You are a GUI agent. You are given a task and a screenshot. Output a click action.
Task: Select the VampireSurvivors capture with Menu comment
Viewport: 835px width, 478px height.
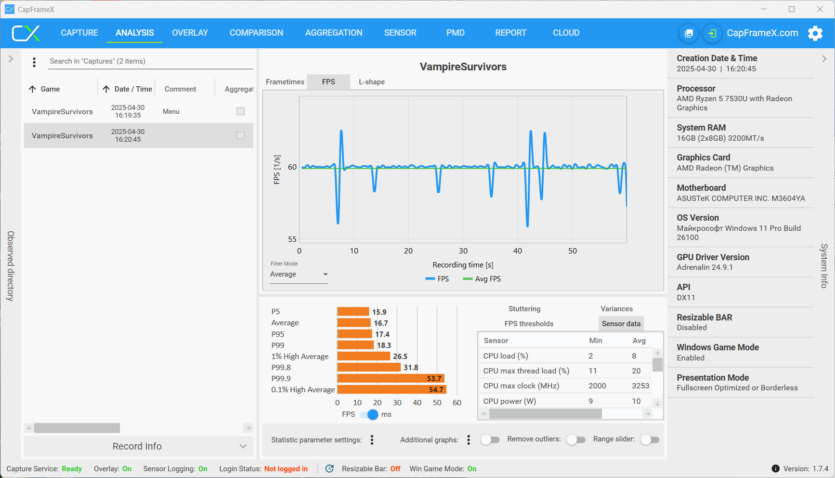coord(138,111)
